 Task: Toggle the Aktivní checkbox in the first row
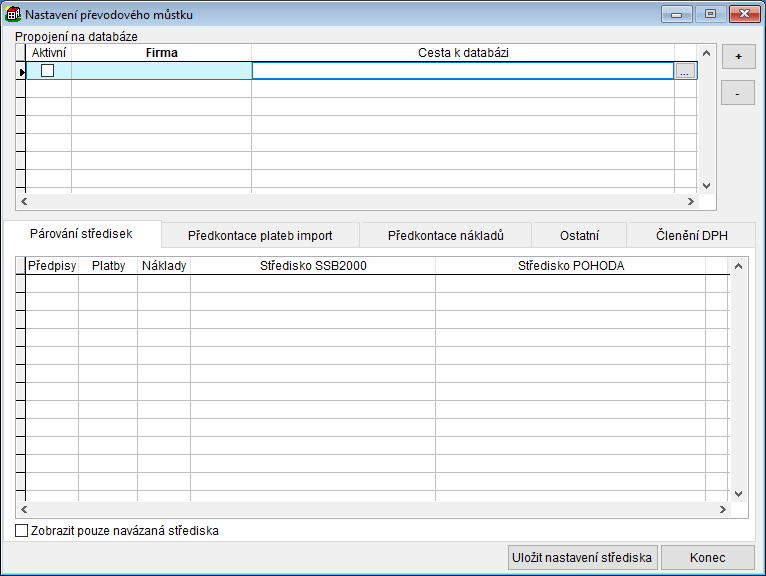47,71
